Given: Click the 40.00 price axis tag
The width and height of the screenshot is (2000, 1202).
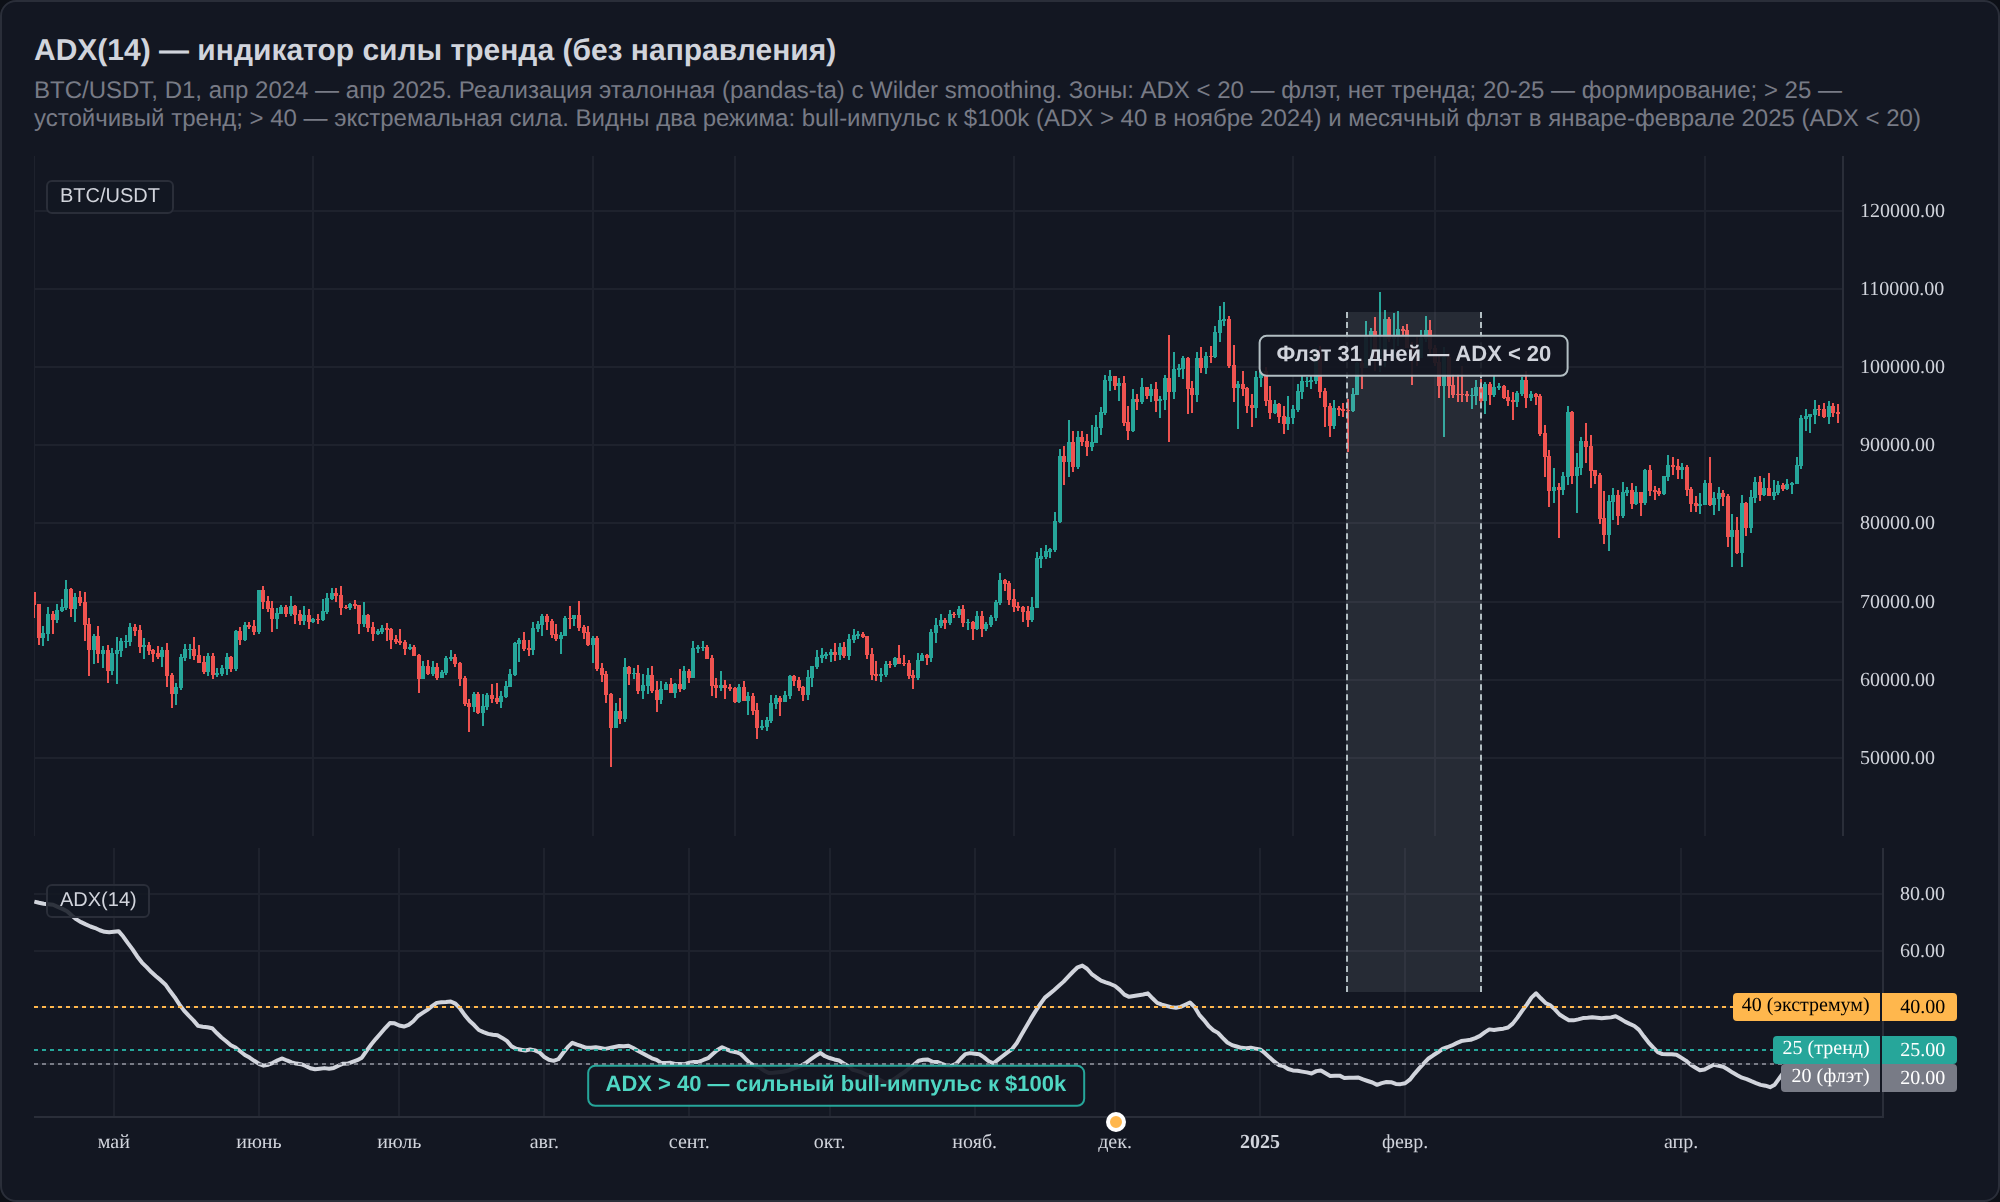Looking at the screenshot, I should tap(1920, 1007).
